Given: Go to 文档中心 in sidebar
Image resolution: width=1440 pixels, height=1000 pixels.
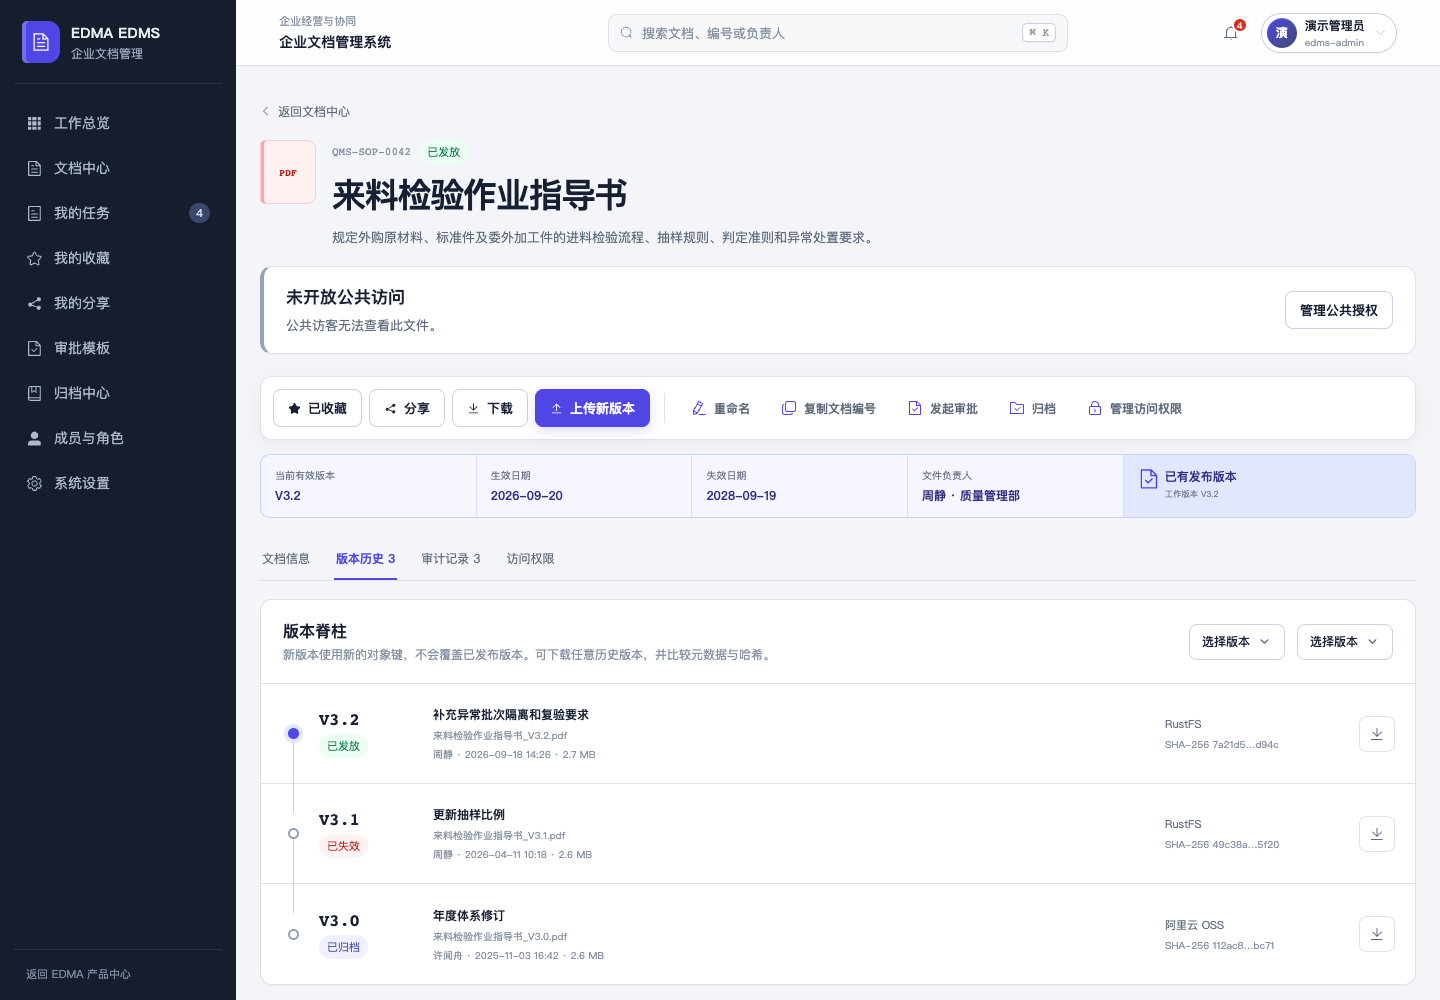Looking at the screenshot, I should pos(118,168).
